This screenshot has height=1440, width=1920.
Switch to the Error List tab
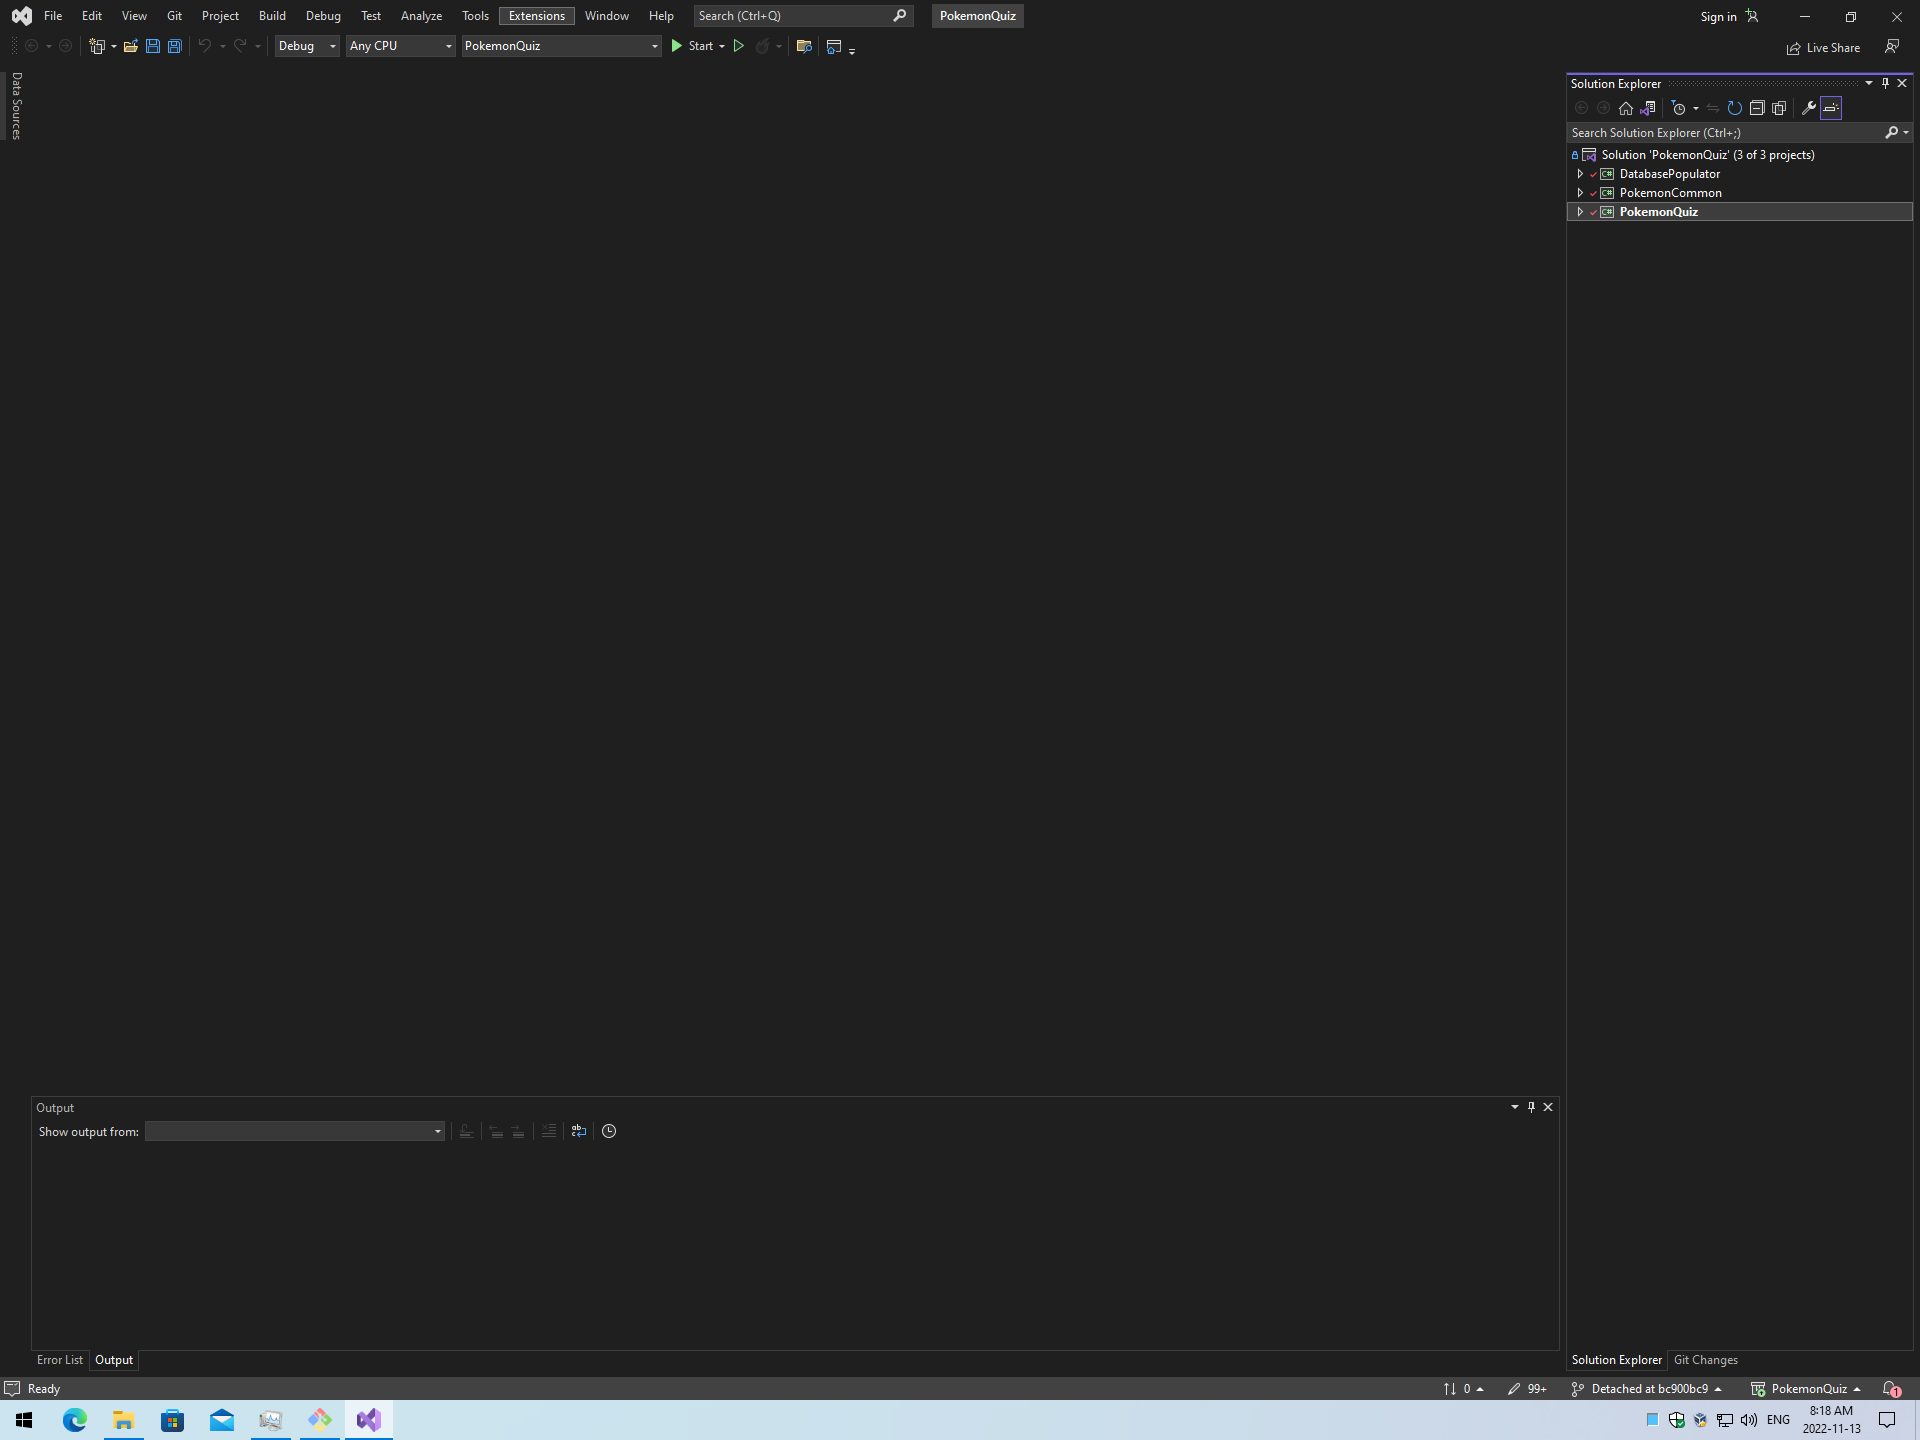tap(60, 1360)
